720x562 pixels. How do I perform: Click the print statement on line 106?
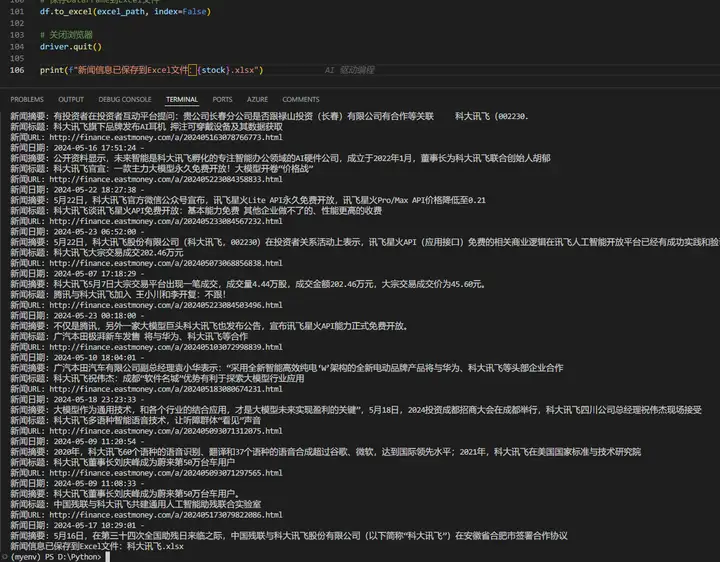[152, 70]
